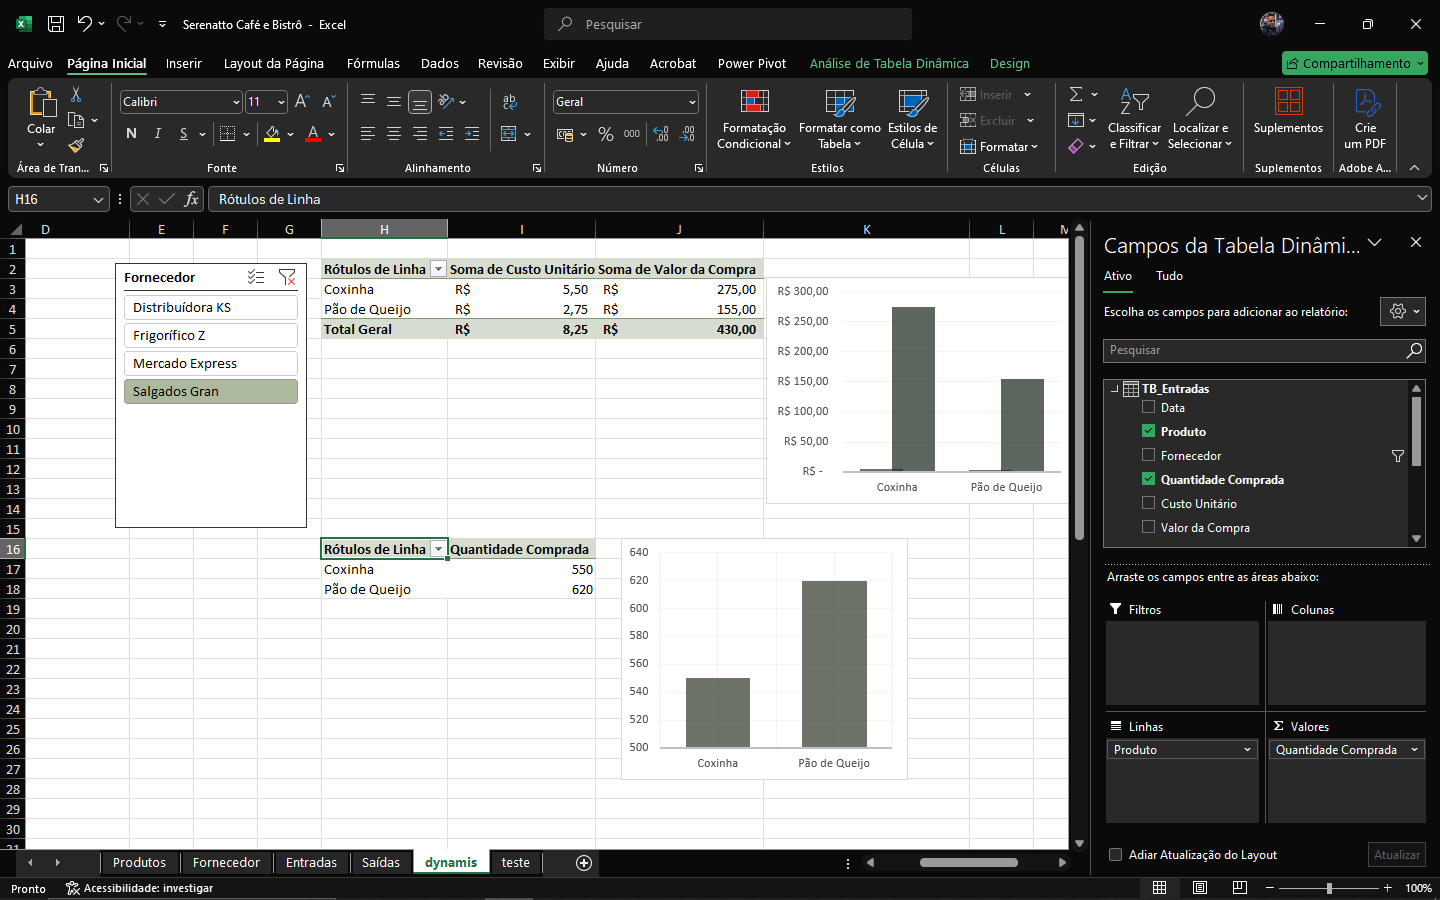Screen dimensions: 1440x900
Task: Click Acessibilidade: investigar in status bar
Action: 139,888
